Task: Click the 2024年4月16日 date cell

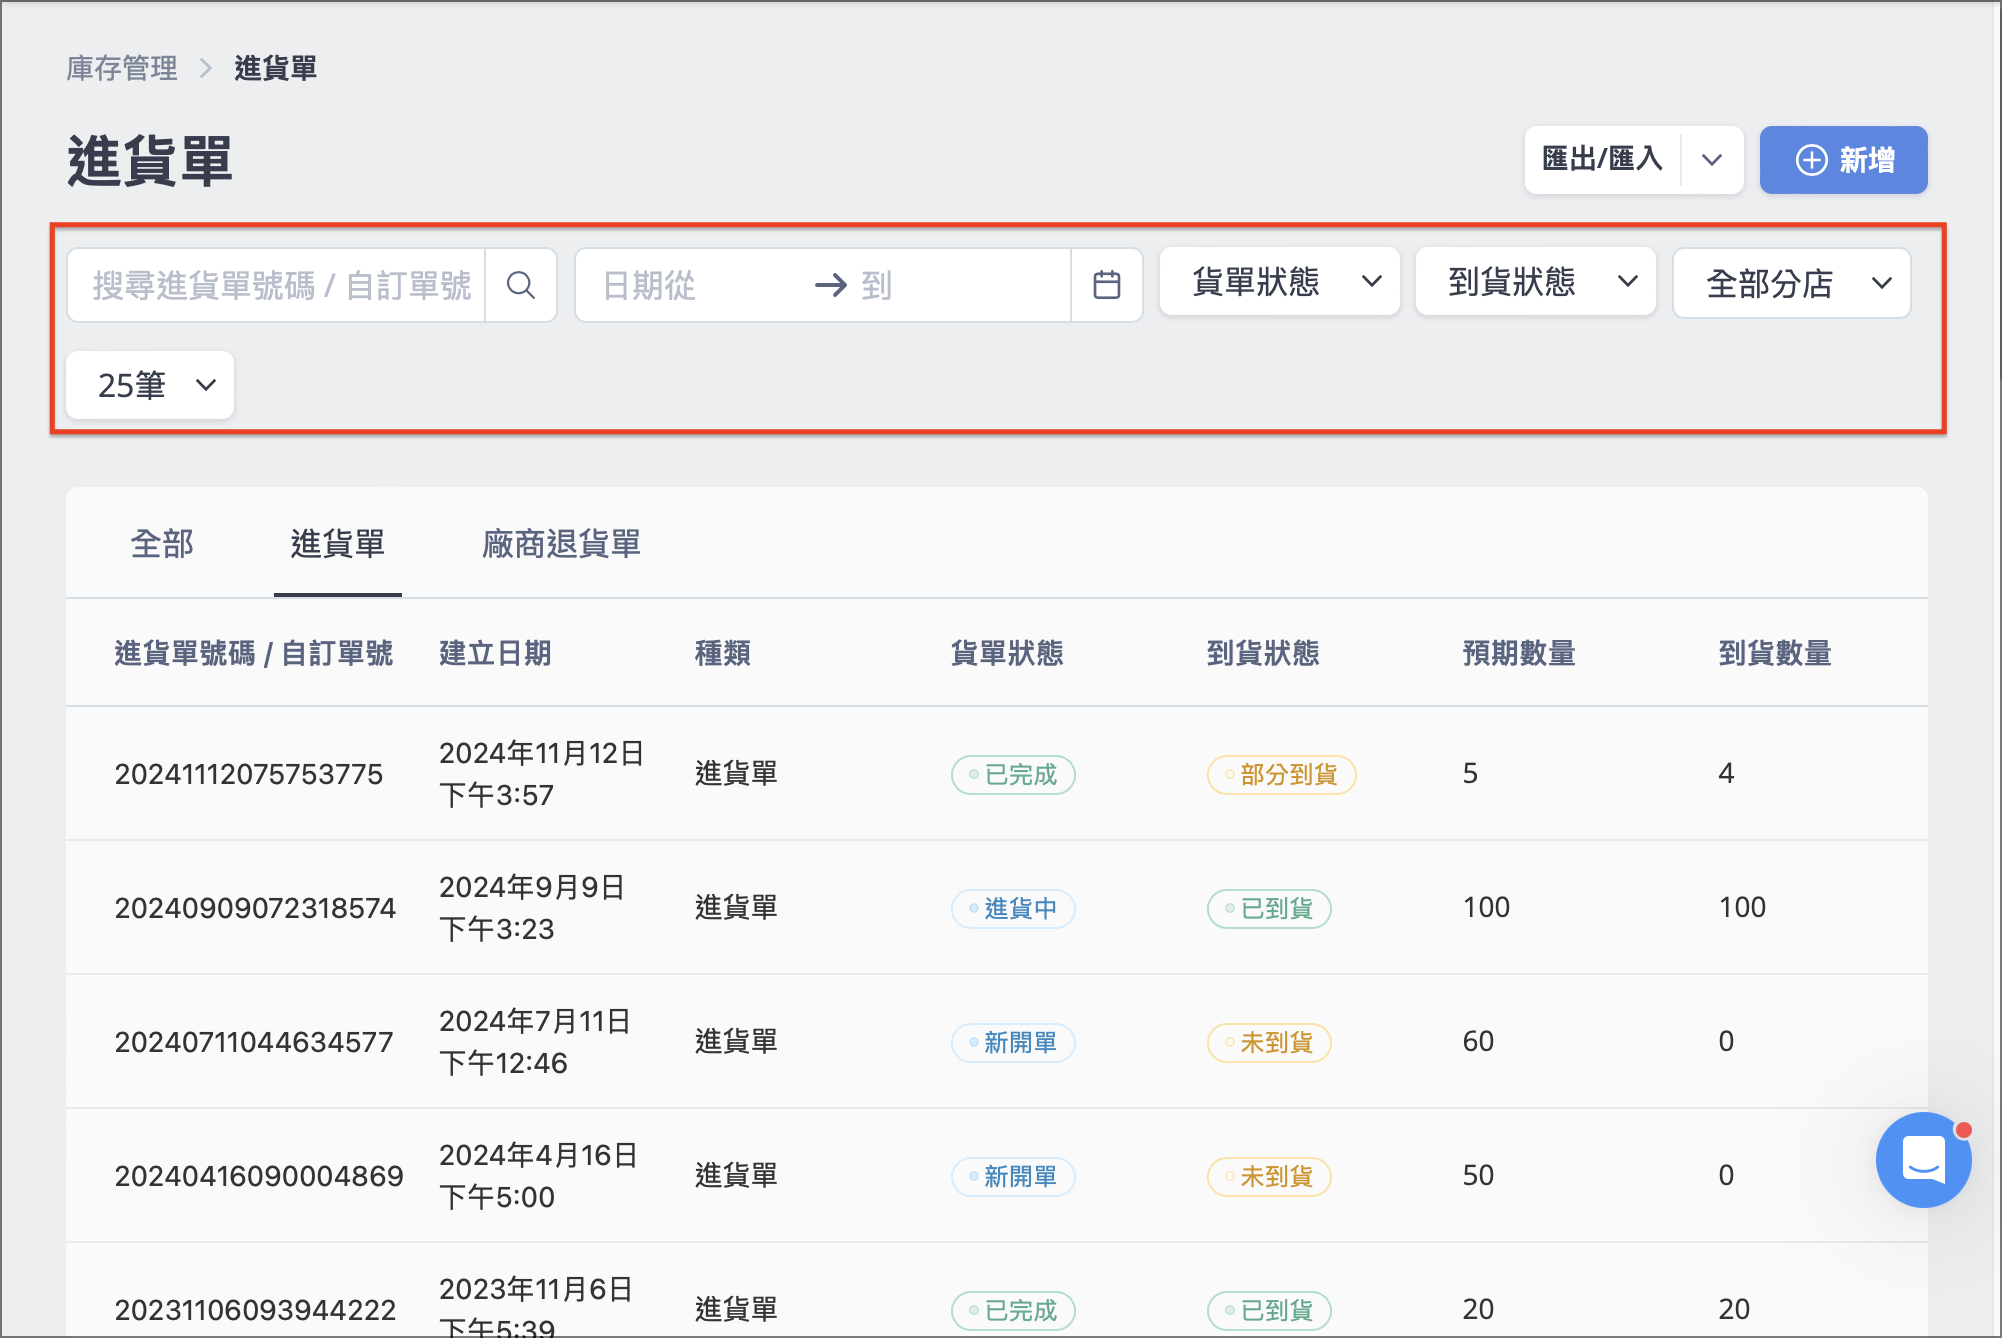Action: (x=538, y=1176)
